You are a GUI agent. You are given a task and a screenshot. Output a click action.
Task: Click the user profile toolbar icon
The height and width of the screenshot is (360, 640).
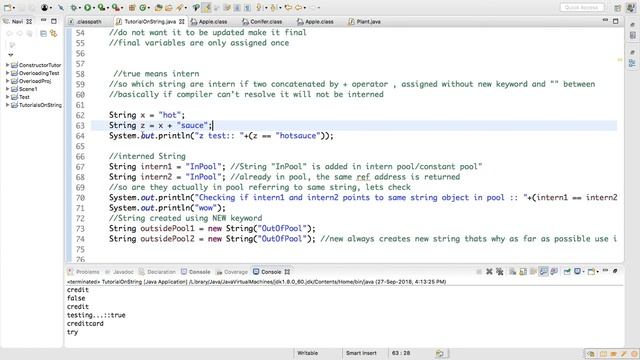coord(44,7)
